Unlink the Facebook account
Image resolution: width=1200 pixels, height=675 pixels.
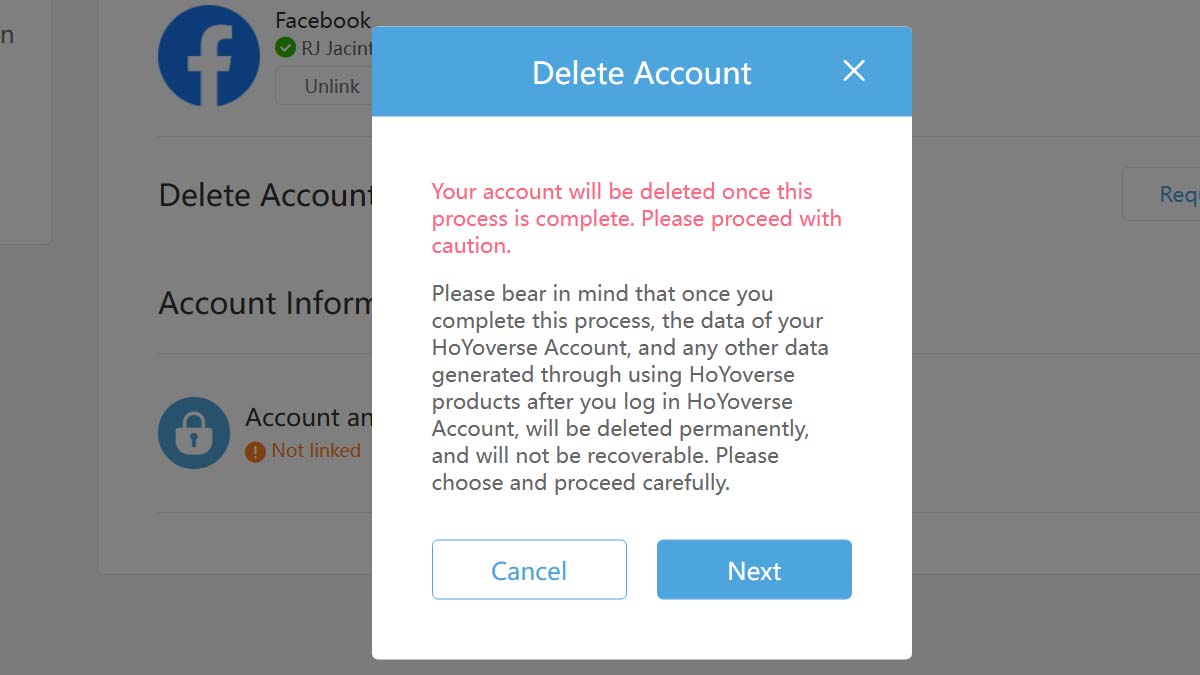[331, 86]
